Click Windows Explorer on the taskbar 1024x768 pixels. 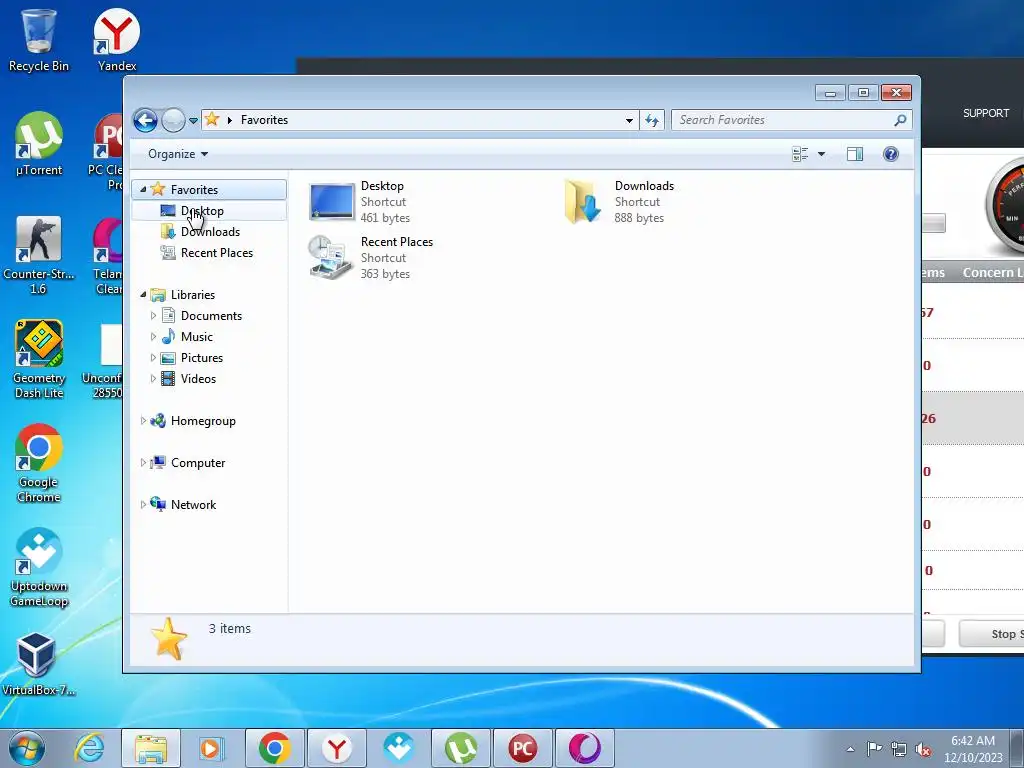[x=151, y=748]
